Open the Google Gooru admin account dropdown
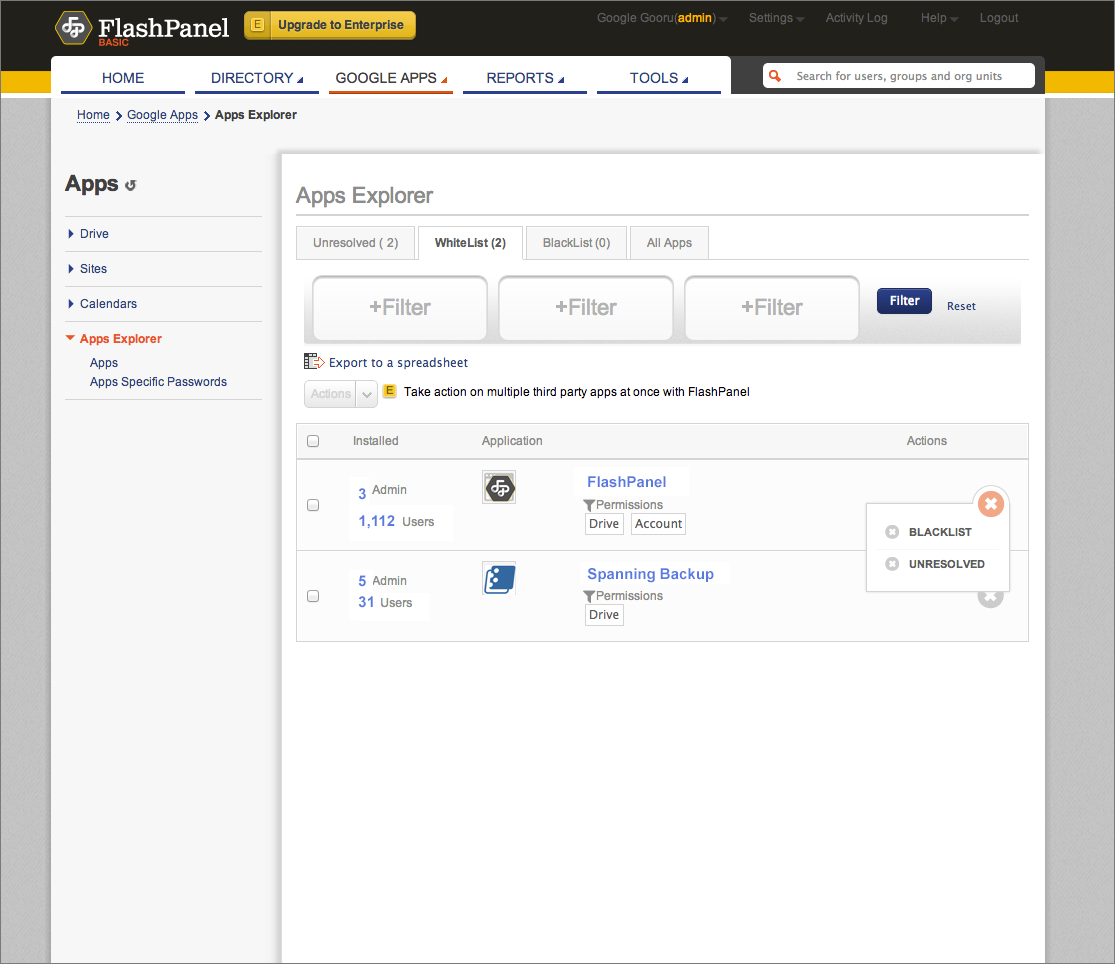The image size is (1115, 964). [661, 18]
